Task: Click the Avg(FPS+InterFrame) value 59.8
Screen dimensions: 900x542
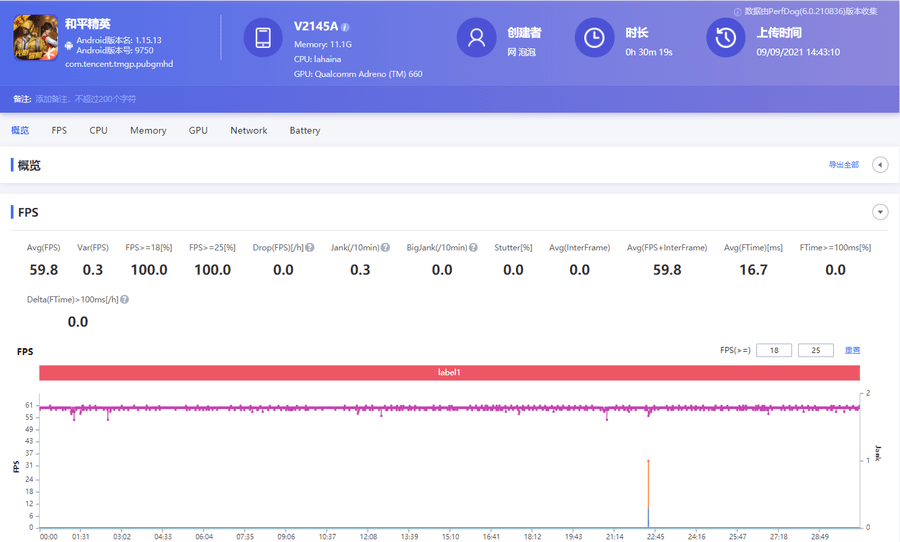Action: (667, 270)
